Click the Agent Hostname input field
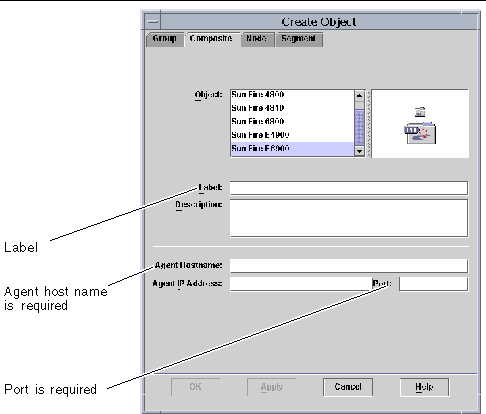 (x=349, y=266)
